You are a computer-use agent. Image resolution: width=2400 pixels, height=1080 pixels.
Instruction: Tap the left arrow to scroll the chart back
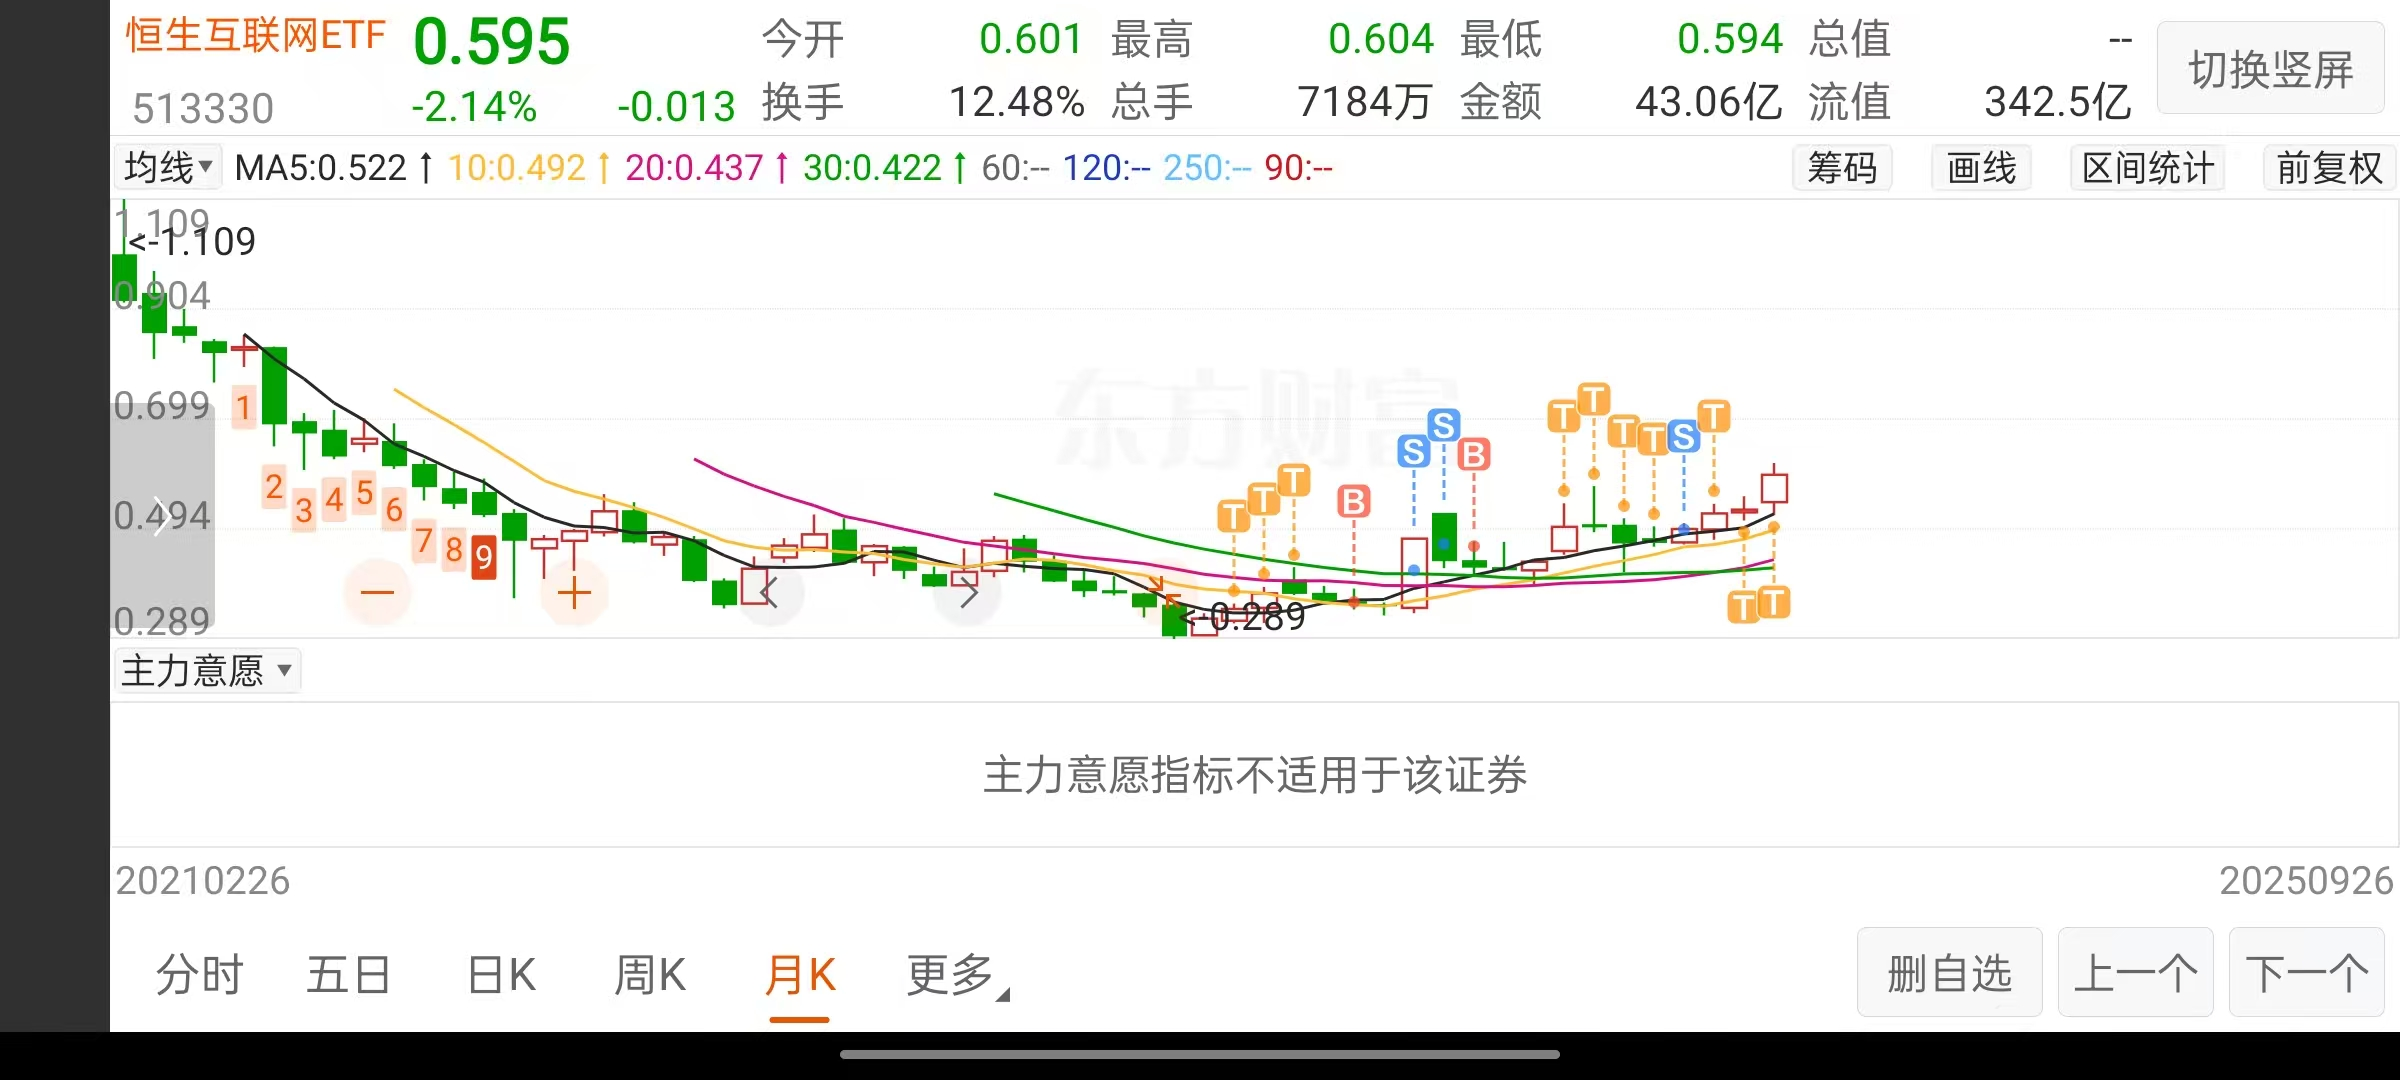(x=769, y=593)
